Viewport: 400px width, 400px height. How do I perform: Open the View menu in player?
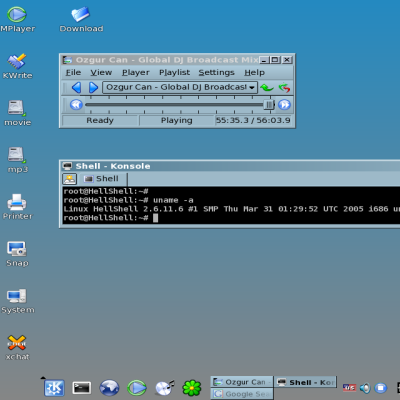pyautogui.click(x=101, y=72)
